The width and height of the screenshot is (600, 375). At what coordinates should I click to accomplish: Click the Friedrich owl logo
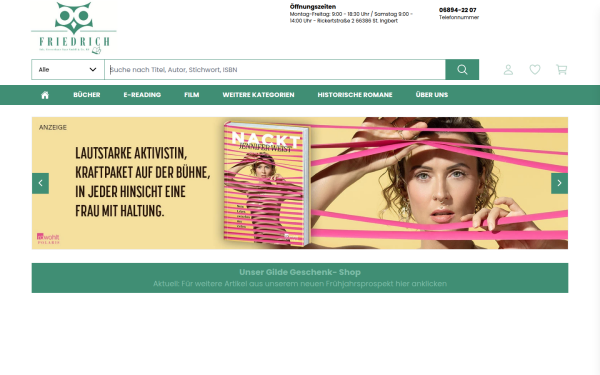click(x=74, y=28)
